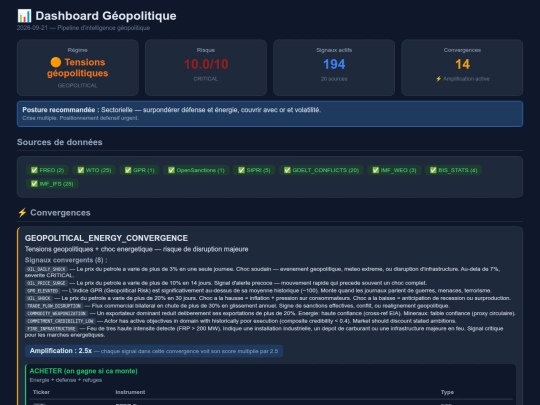The height and width of the screenshot is (405, 540).
Task: Click the GPR_ELEVATED signal tag
Action: point(42,291)
